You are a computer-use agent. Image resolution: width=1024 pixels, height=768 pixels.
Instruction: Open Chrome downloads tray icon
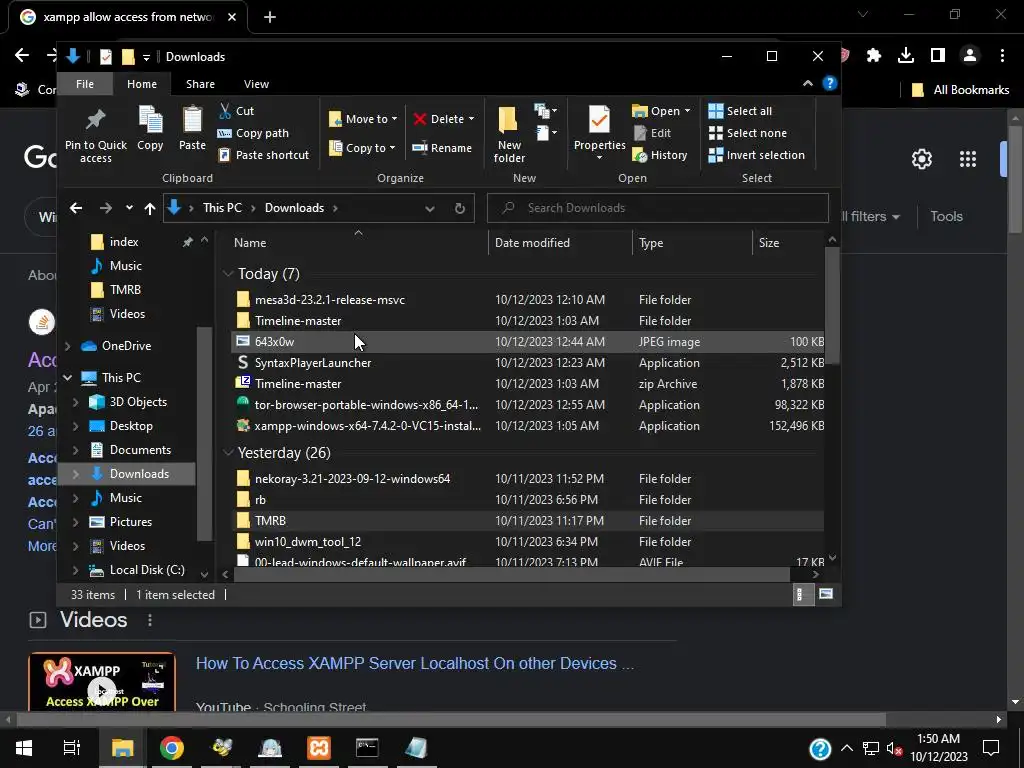click(906, 56)
